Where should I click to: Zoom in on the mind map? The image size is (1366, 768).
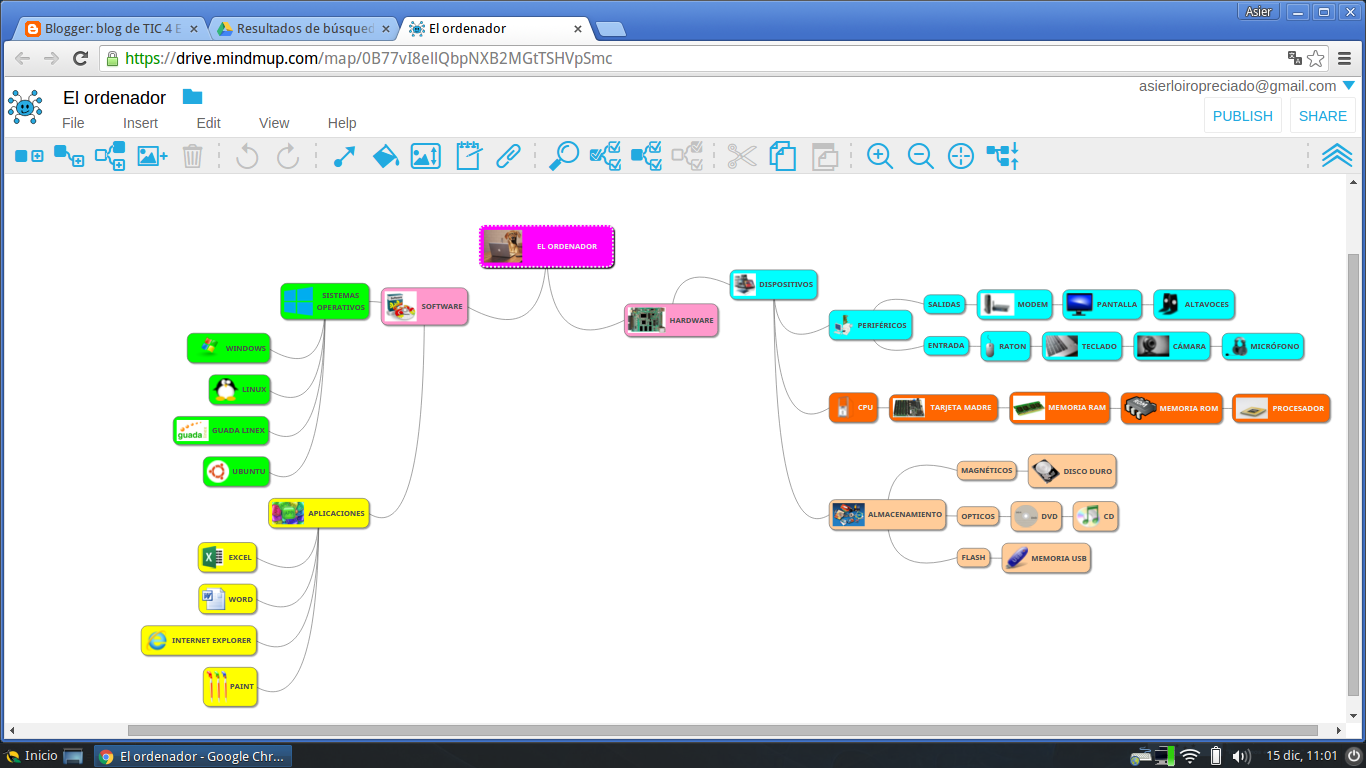(x=880, y=156)
